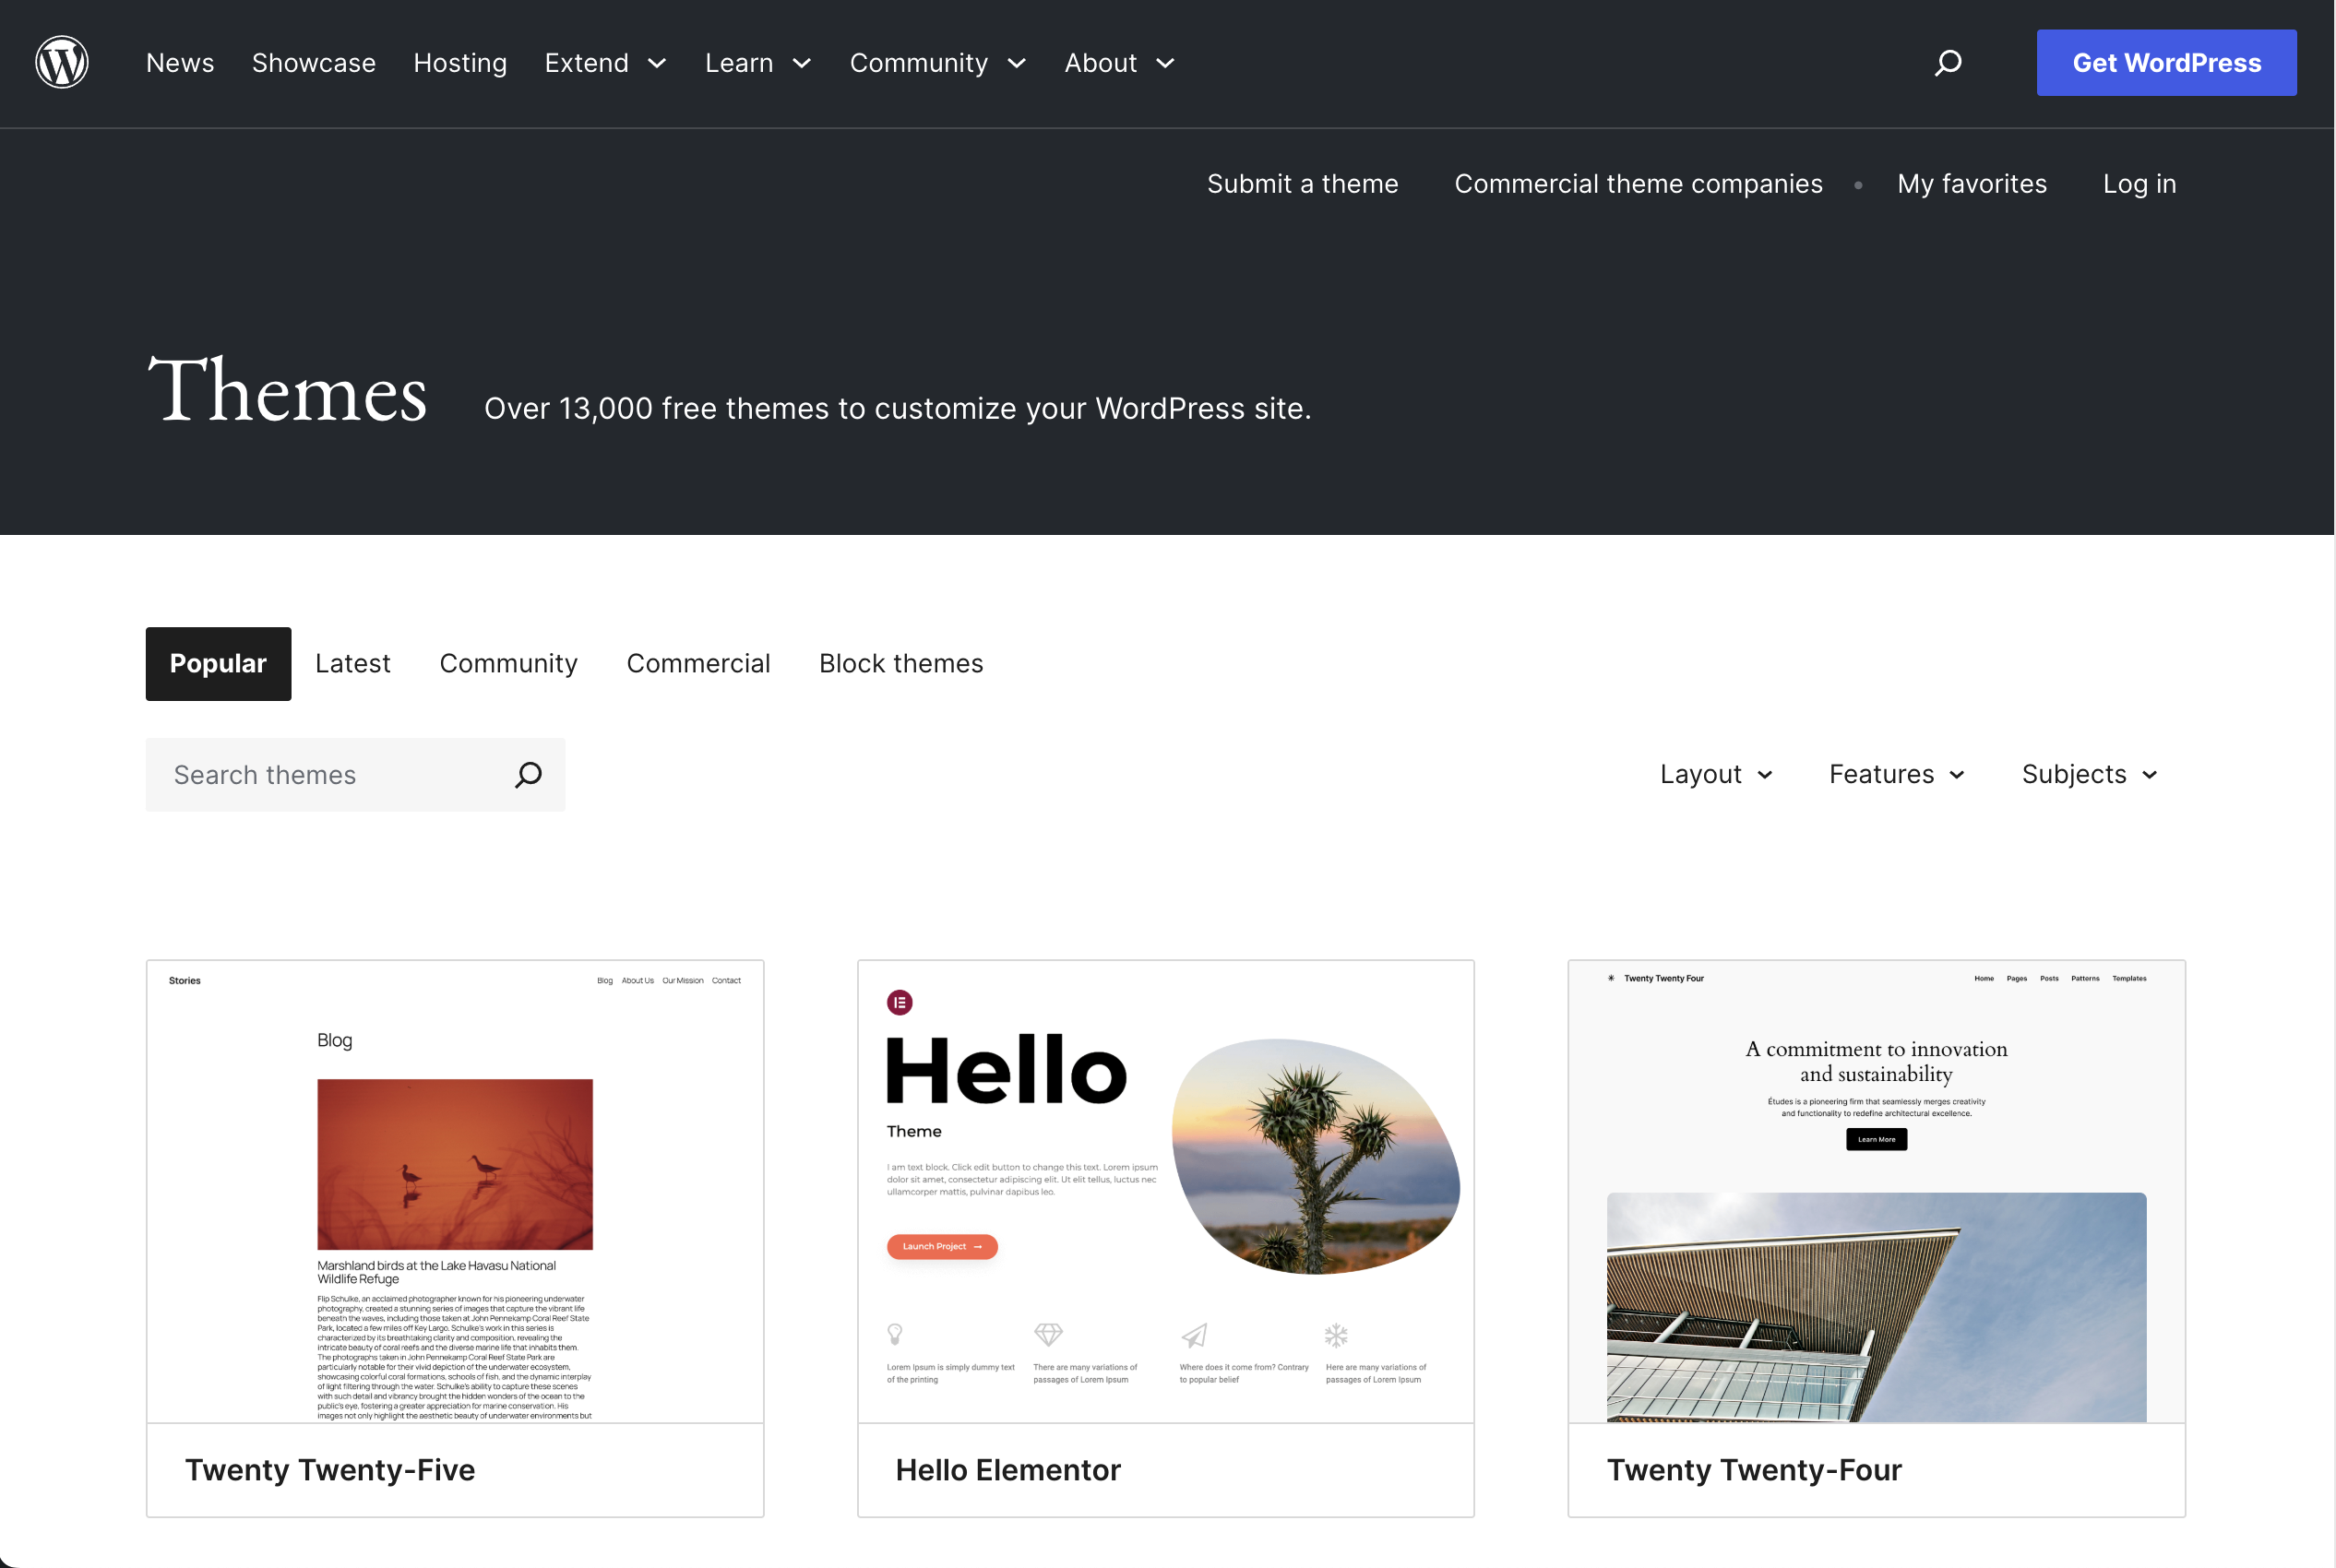
Task: Select the Block themes tab
Action: 900,664
